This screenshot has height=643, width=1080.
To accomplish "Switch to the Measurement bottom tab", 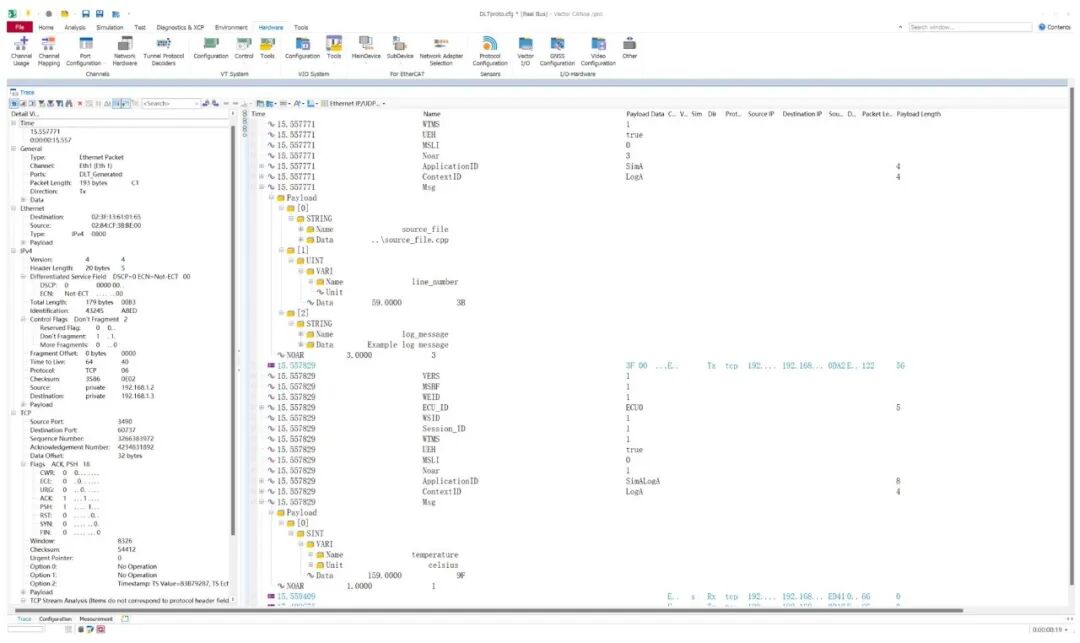I will point(96,619).
